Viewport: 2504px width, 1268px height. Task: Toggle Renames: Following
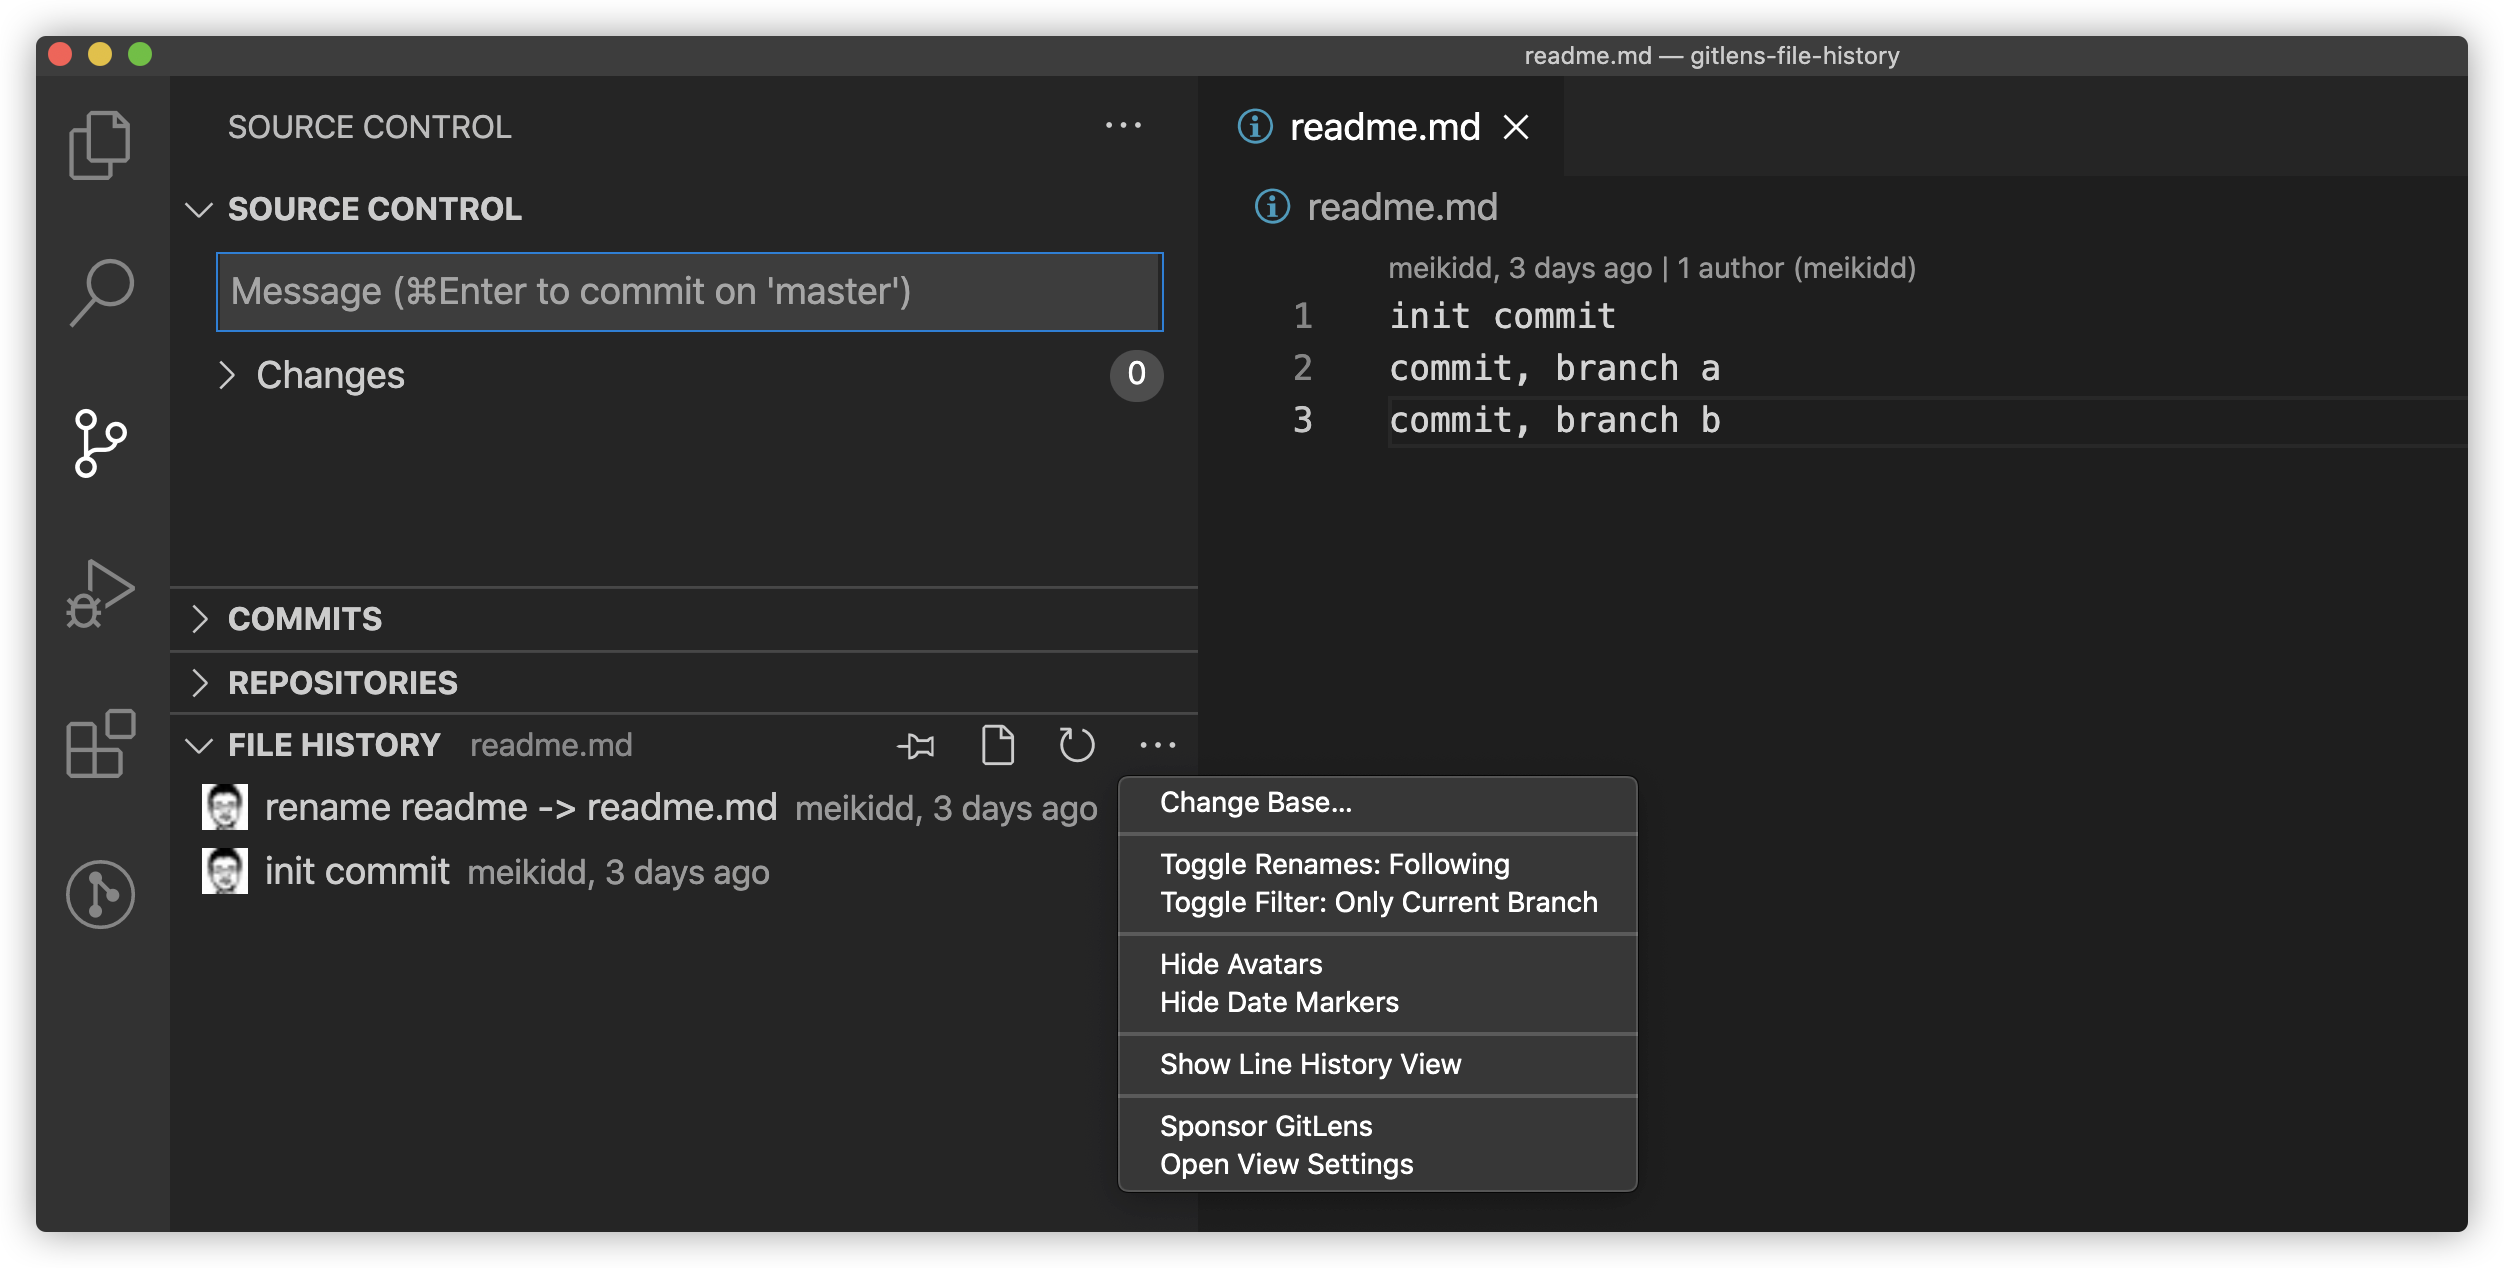pyautogui.click(x=1335, y=863)
